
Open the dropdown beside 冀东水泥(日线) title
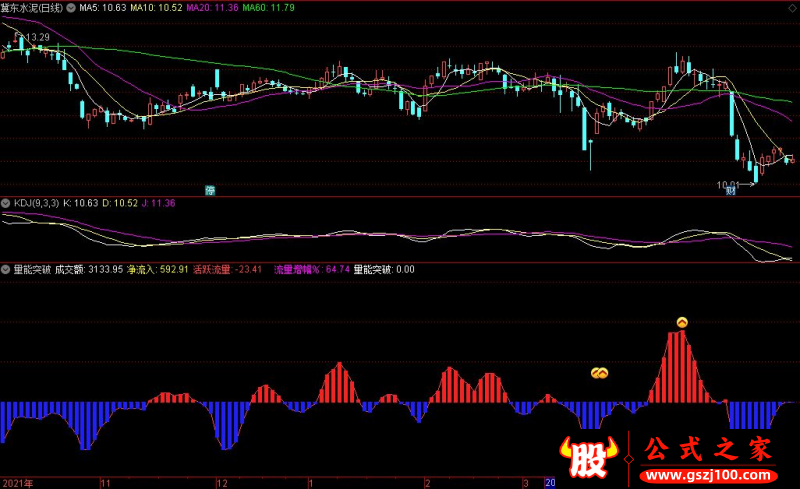71,8
